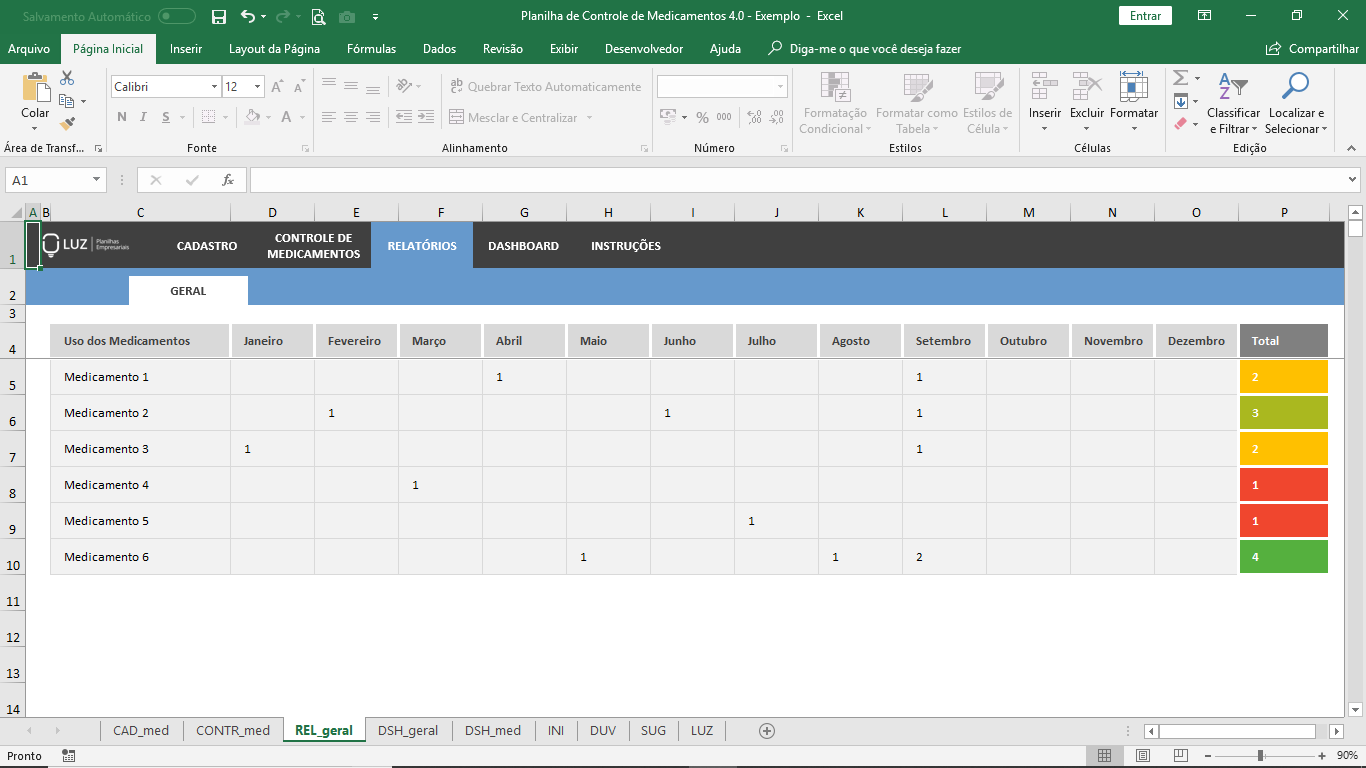Toggle italic I formatting button

click(143, 117)
